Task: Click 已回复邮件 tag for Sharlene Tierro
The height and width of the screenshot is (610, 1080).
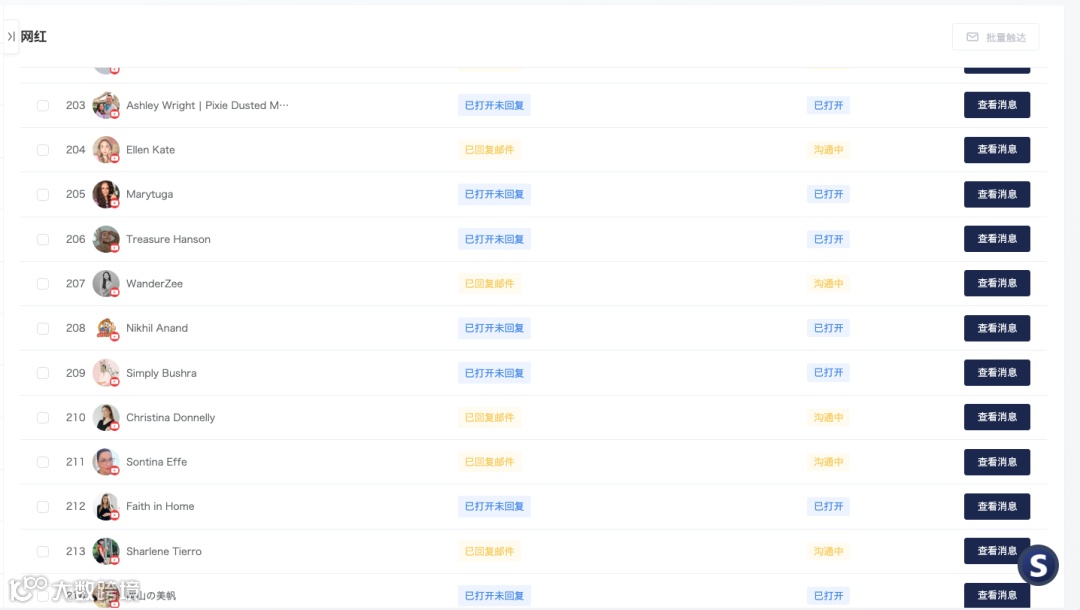Action: point(489,551)
